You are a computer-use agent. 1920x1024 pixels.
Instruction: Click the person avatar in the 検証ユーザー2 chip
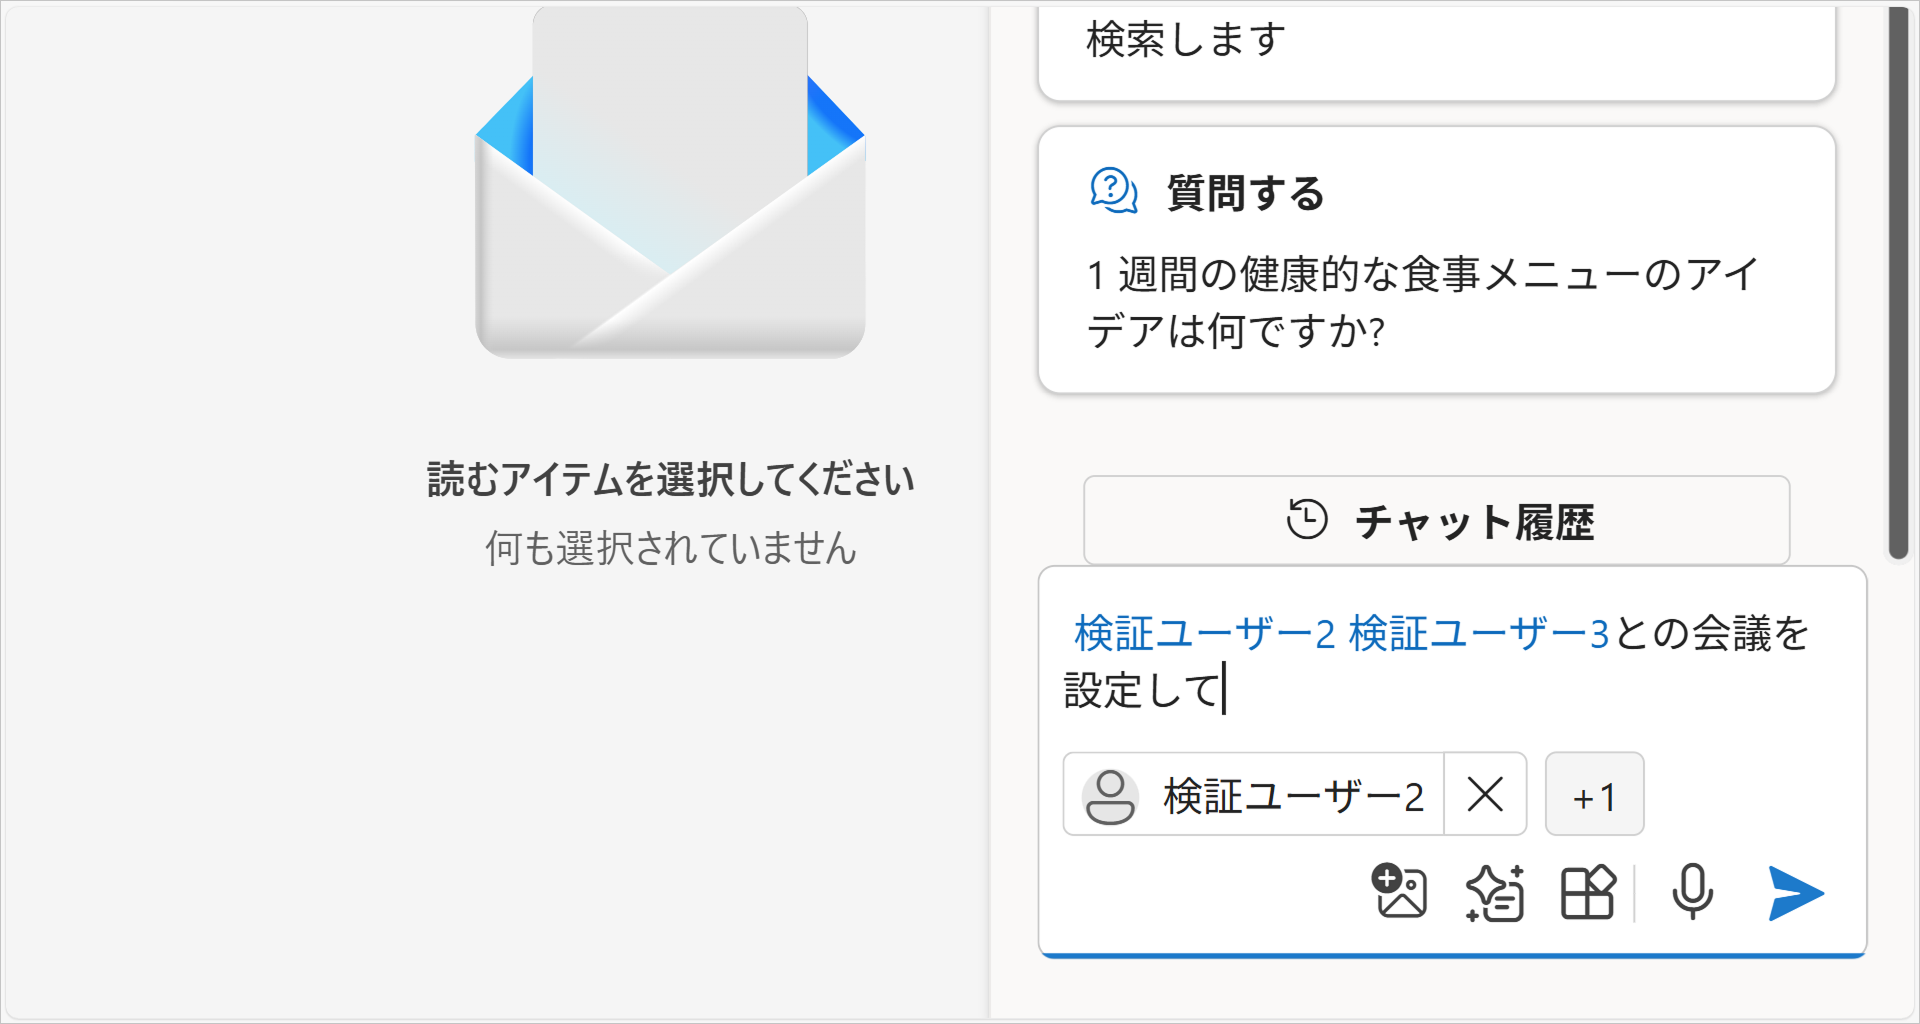(x=1110, y=796)
